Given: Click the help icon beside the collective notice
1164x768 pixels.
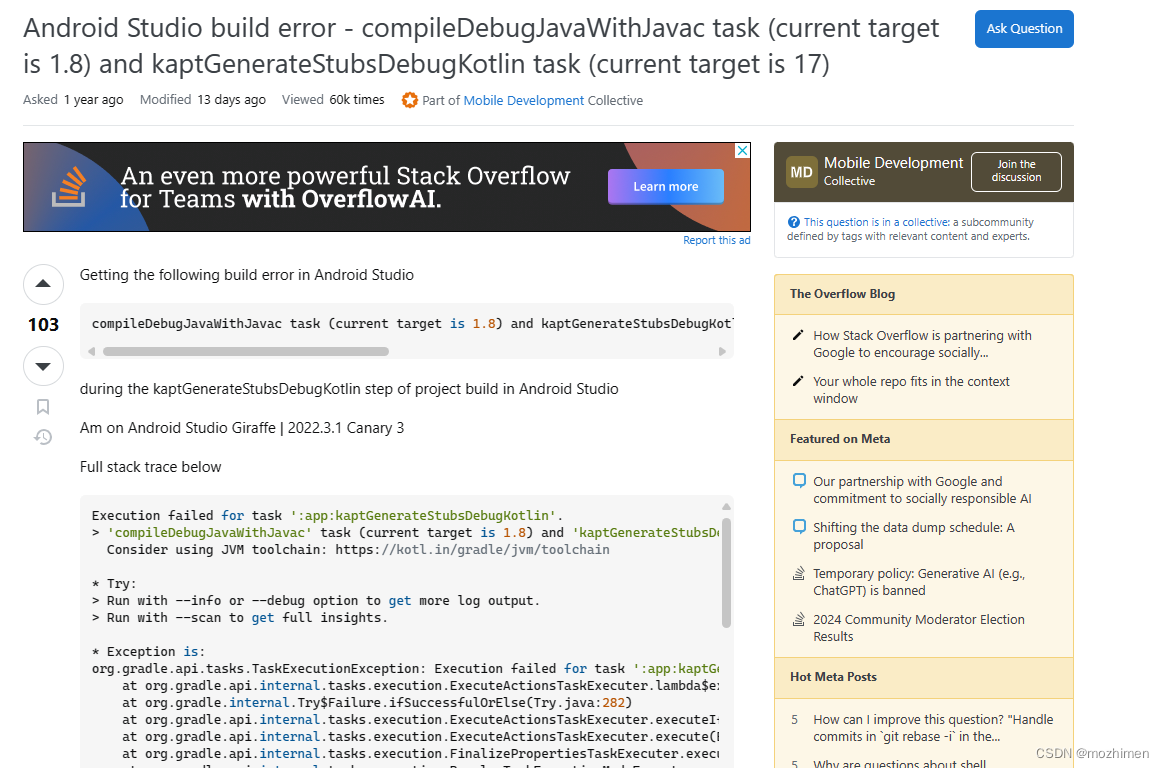Looking at the screenshot, I should coord(794,221).
